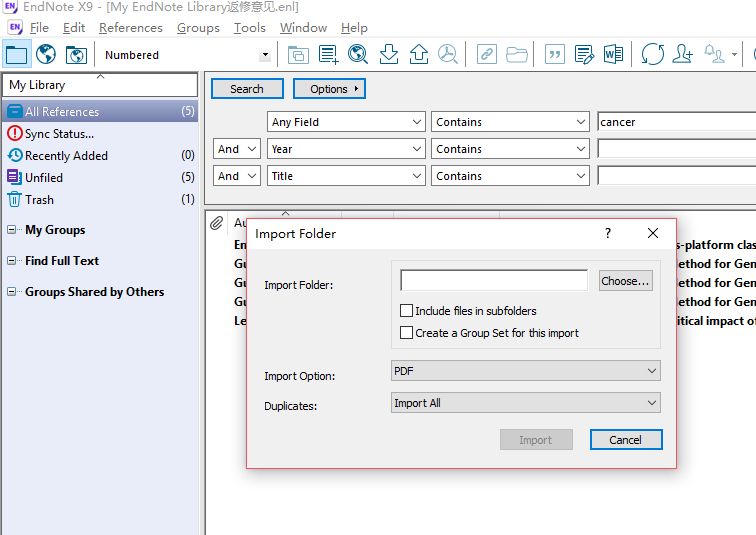Switch to Online Search Mode globe icon
The width and height of the screenshot is (756, 535).
(x=46, y=54)
